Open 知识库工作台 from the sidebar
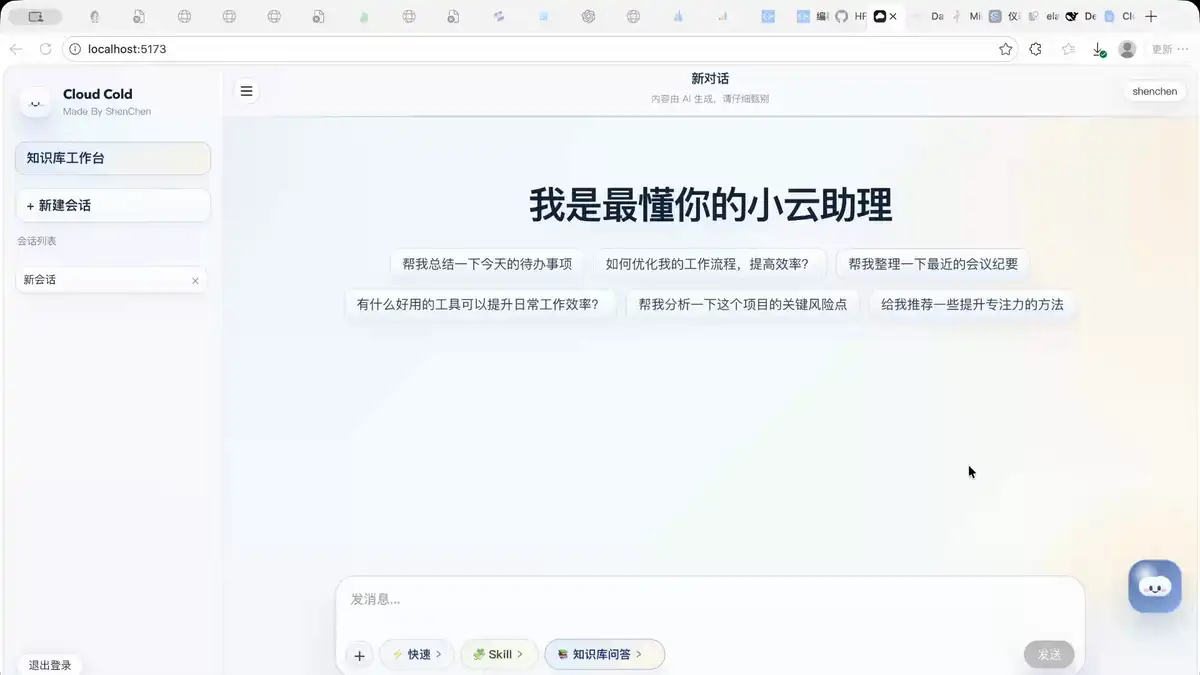1200x675 pixels. coord(113,158)
